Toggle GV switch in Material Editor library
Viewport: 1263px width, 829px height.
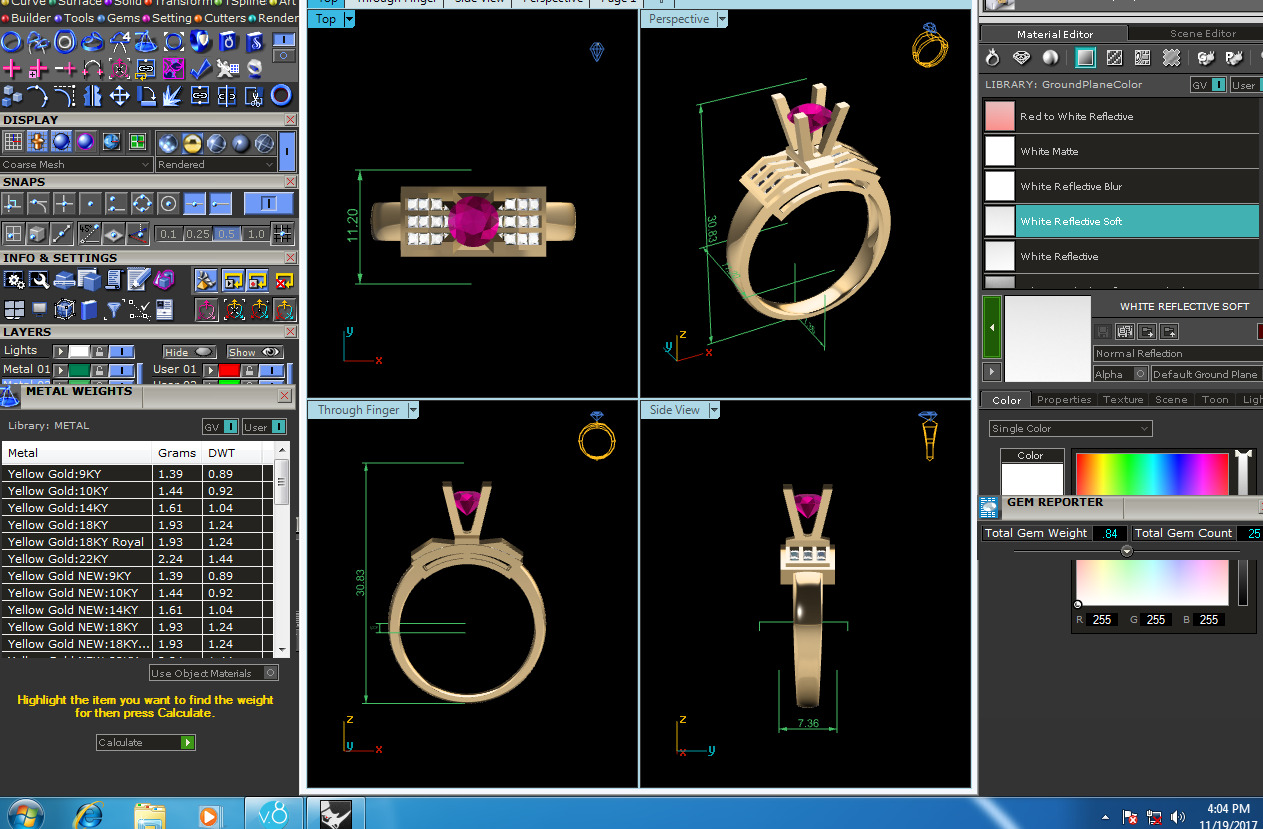pyautogui.click(x=1218, y=85)
